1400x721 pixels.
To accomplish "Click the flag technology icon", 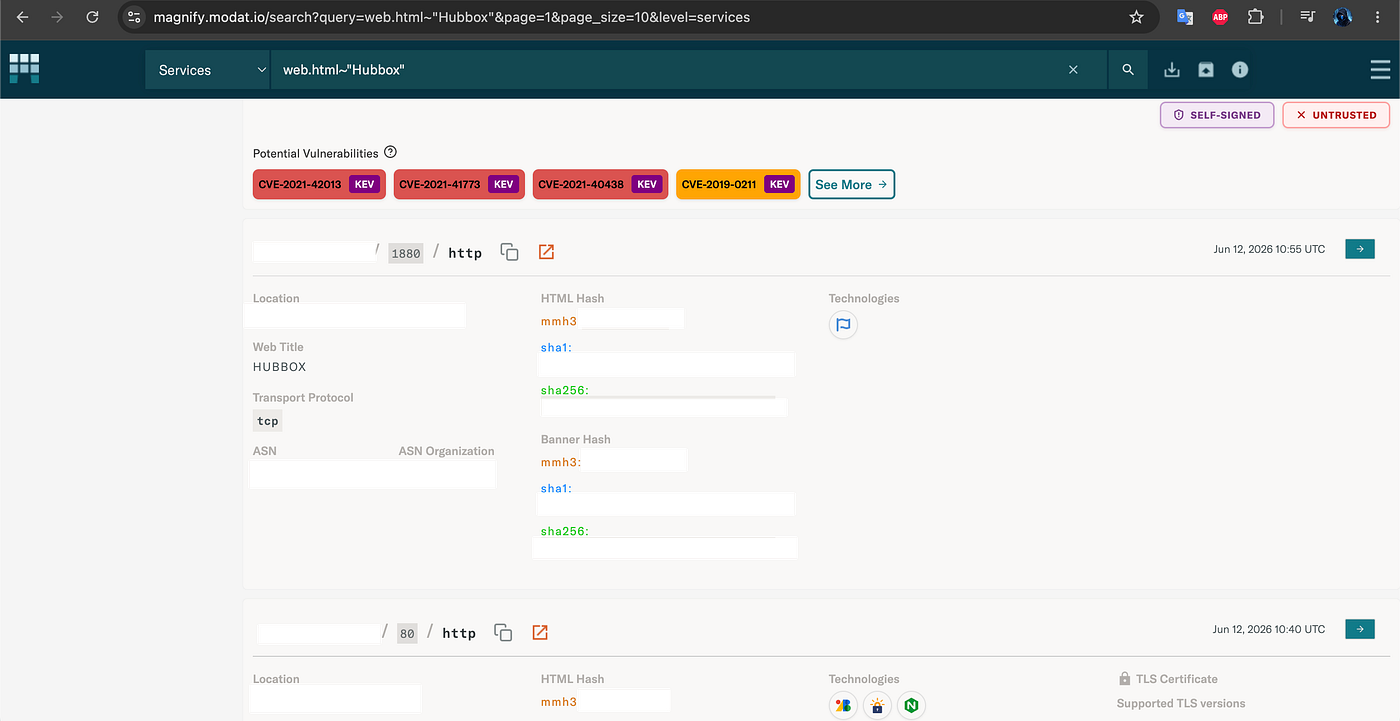I will [843, 325].
